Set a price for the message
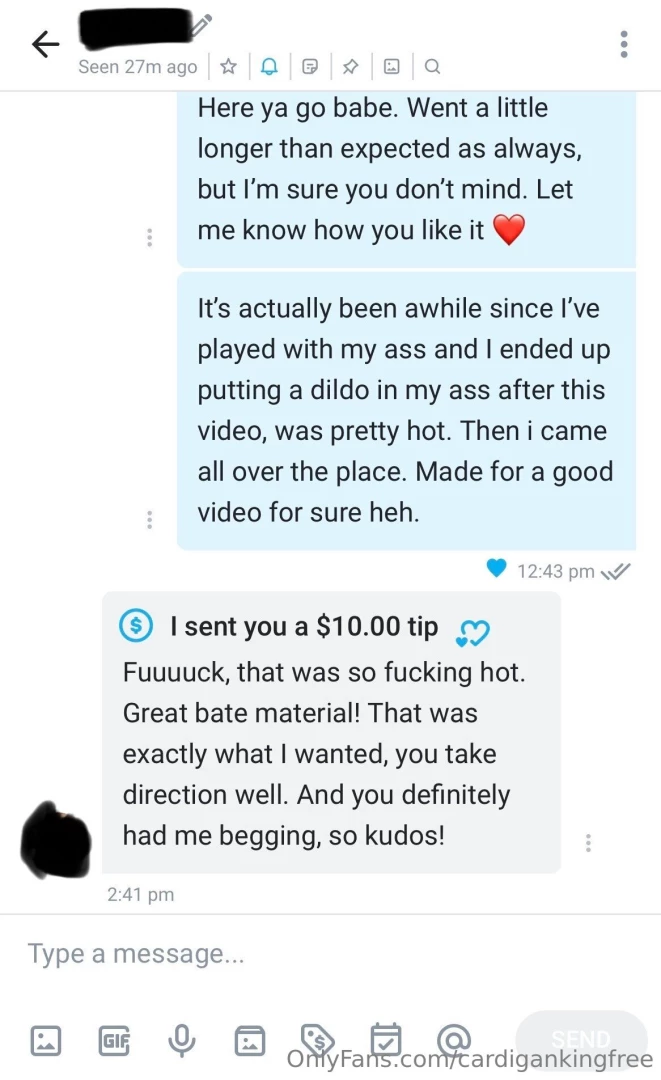 [317, 1040]
